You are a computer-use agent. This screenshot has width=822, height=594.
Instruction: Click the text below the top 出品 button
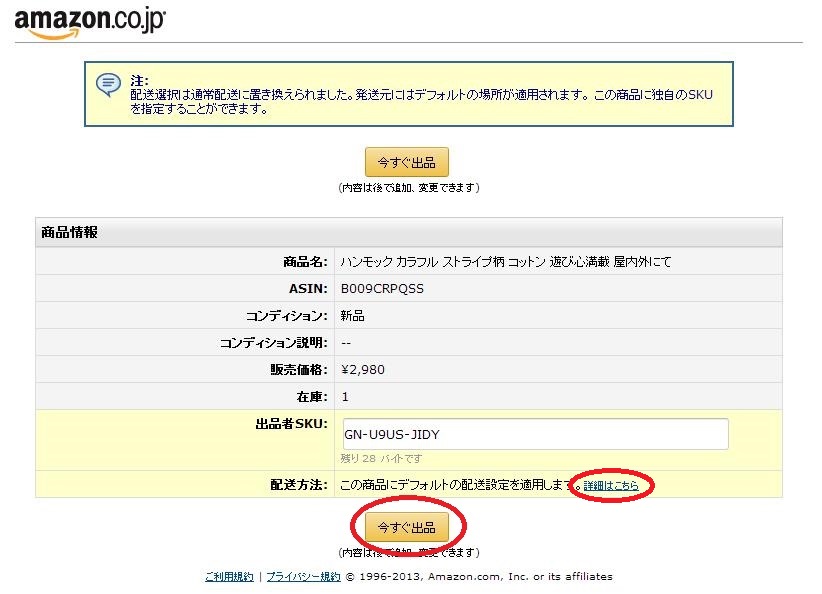tap(407, 186)
